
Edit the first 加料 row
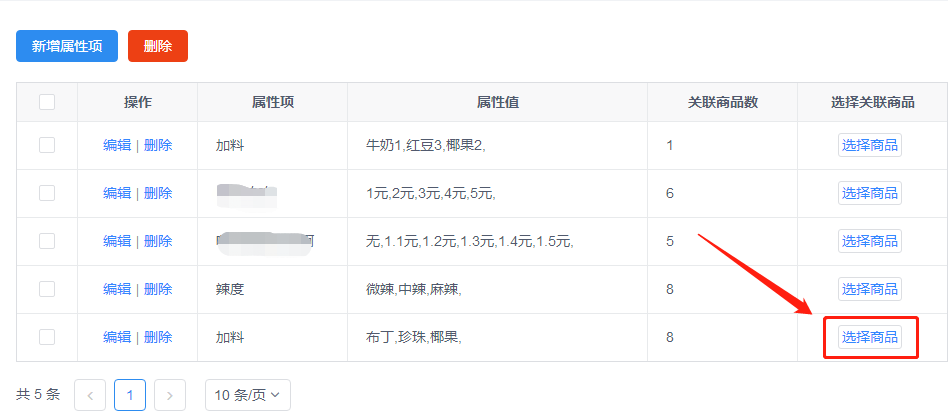[x=117, y=145]
